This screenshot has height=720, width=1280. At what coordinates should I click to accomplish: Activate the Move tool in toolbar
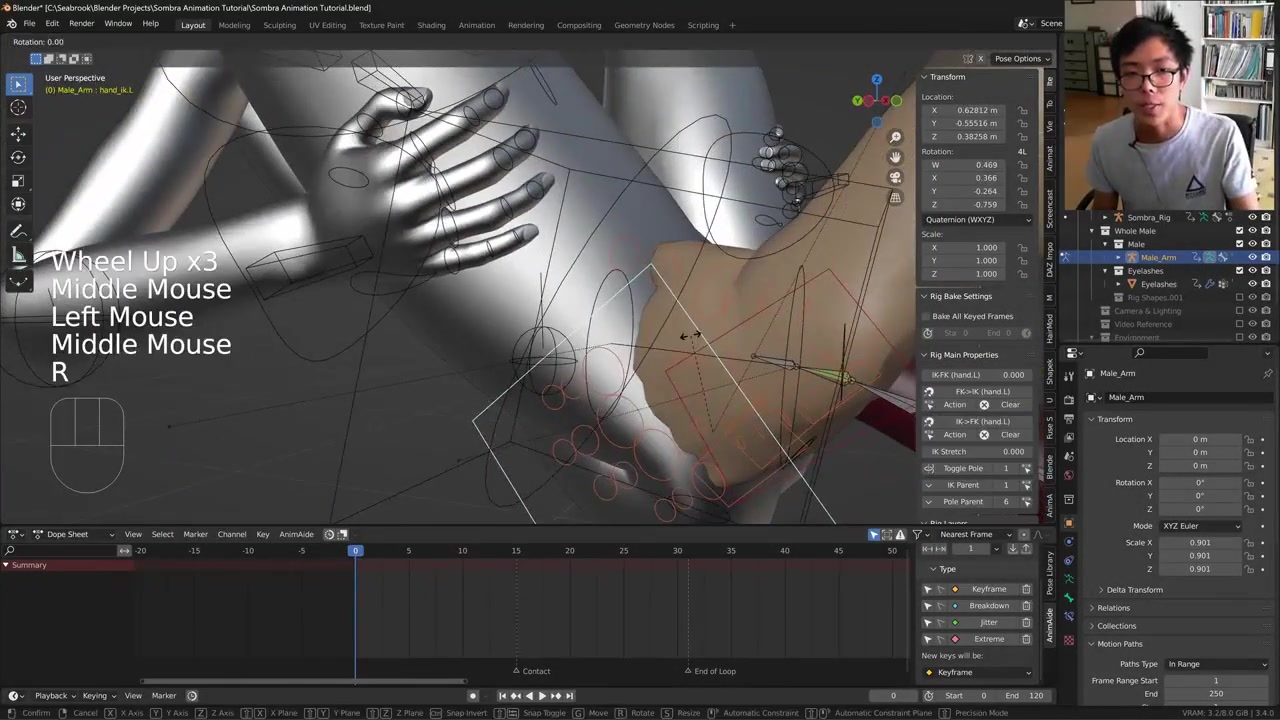(18, 133)
